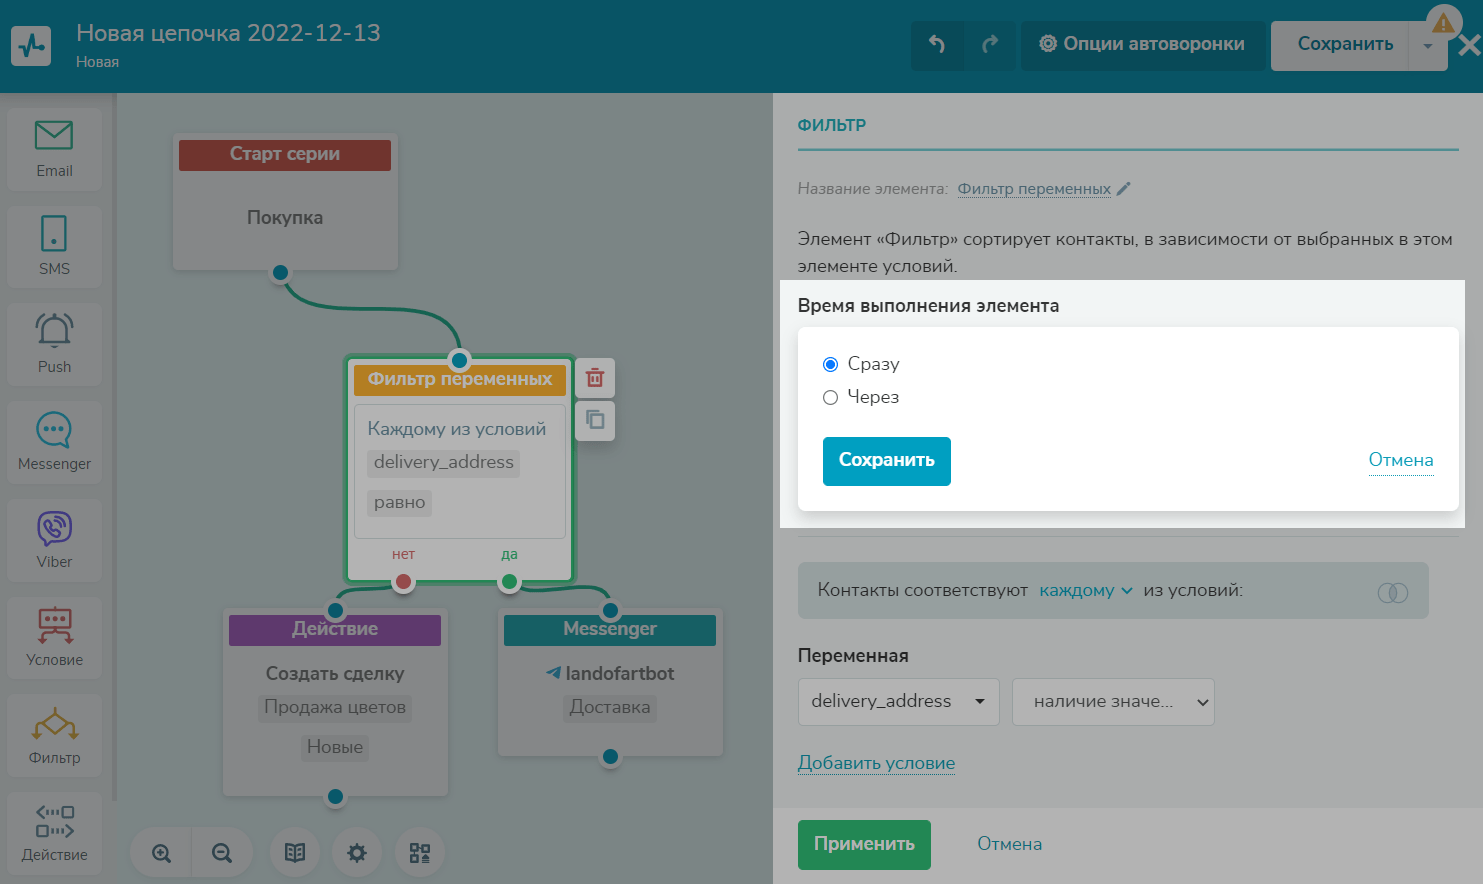Zoom in on the canvas
Screen dimensions: 1483x884
coord(161,853)
